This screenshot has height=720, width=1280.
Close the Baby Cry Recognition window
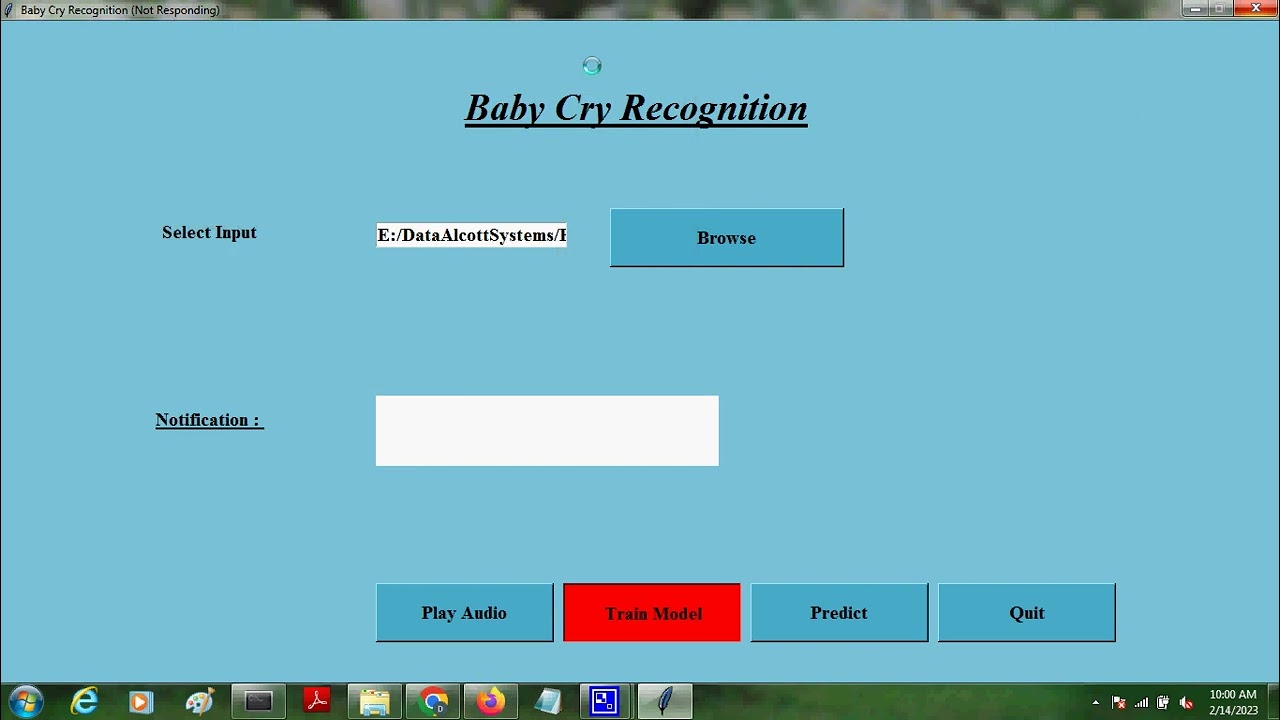1255,8
